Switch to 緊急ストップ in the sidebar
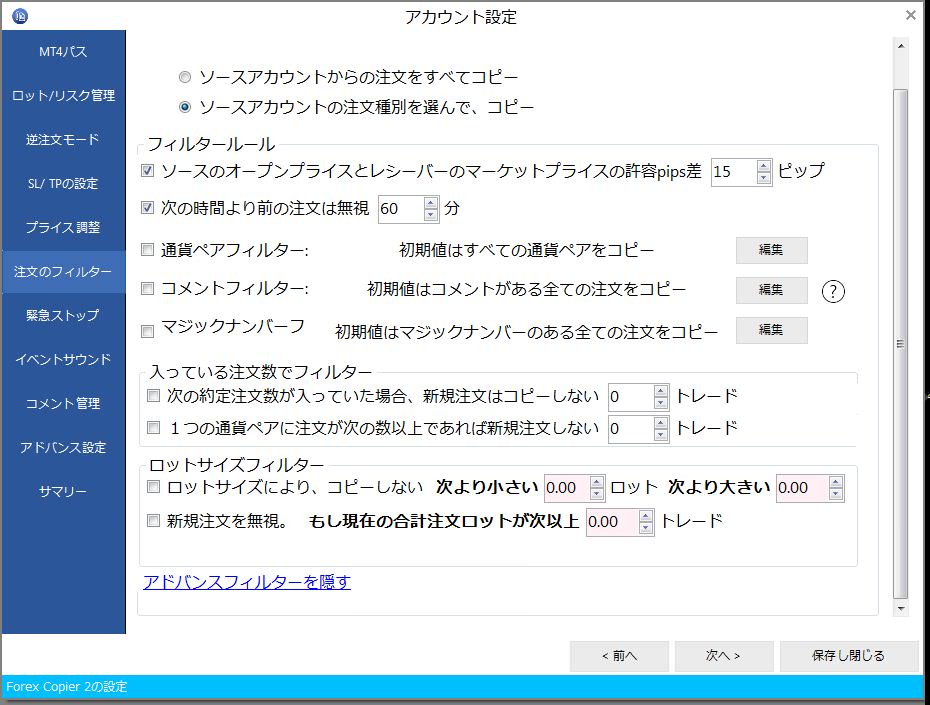 point(62,314)
